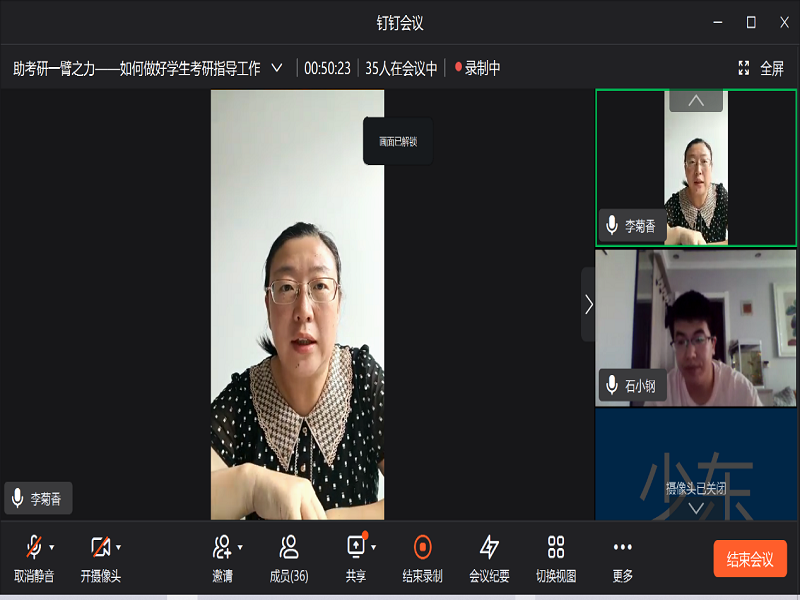Open the 成员(36) members list
Screen dimensions: 800x600
[x=289, y=547]
